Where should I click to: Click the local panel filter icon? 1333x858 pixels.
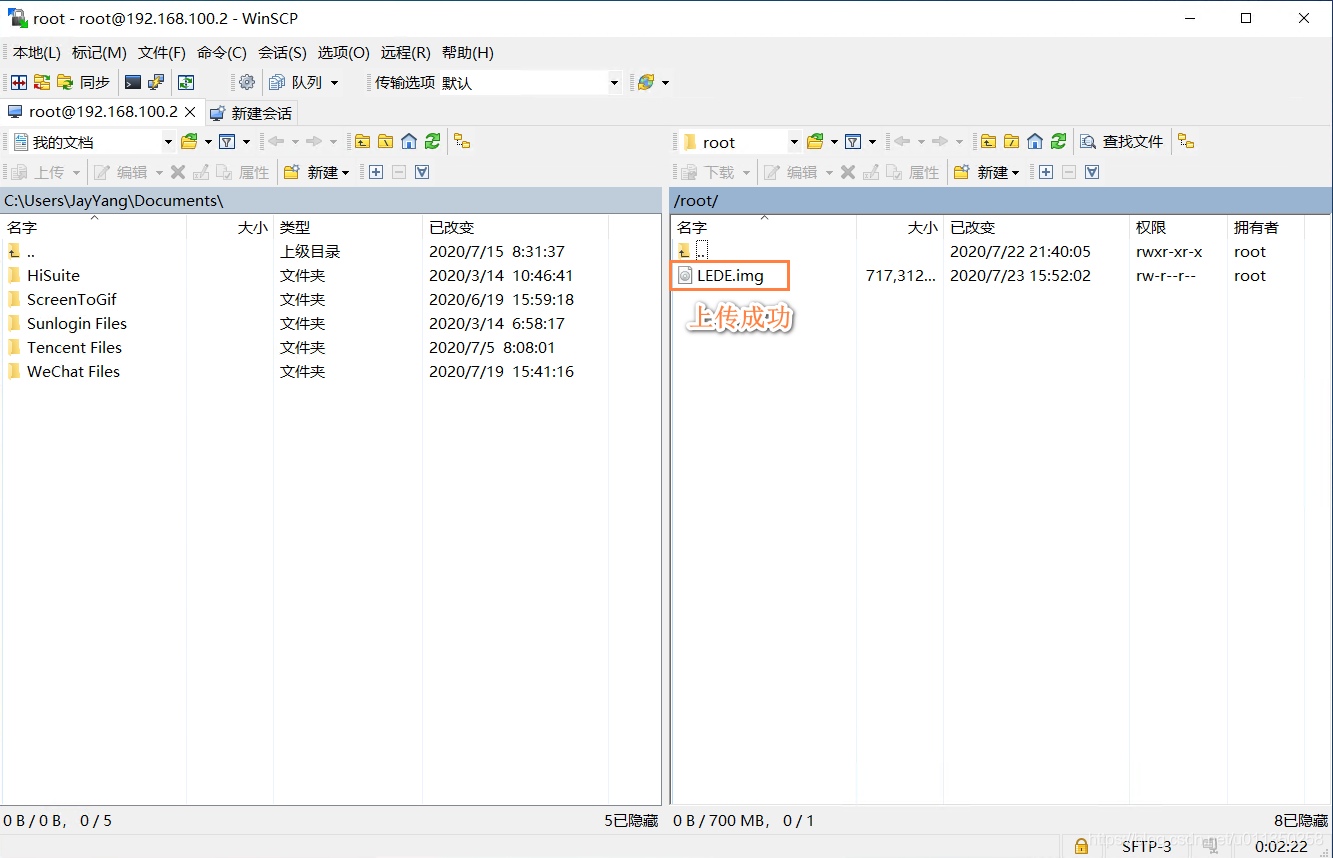pyautogui.click(x=227, y=142)
